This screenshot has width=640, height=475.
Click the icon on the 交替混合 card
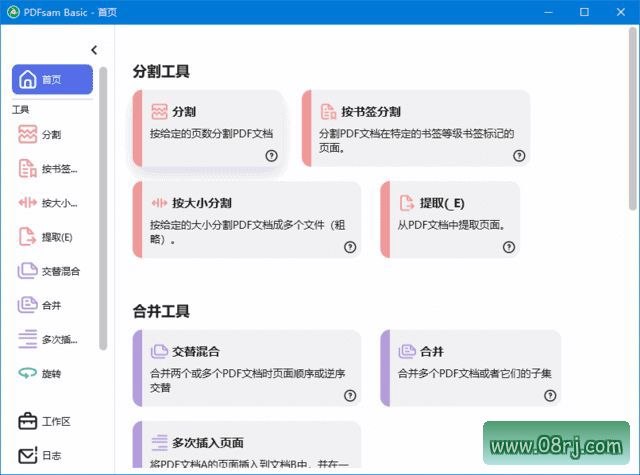tap(159, 351)
